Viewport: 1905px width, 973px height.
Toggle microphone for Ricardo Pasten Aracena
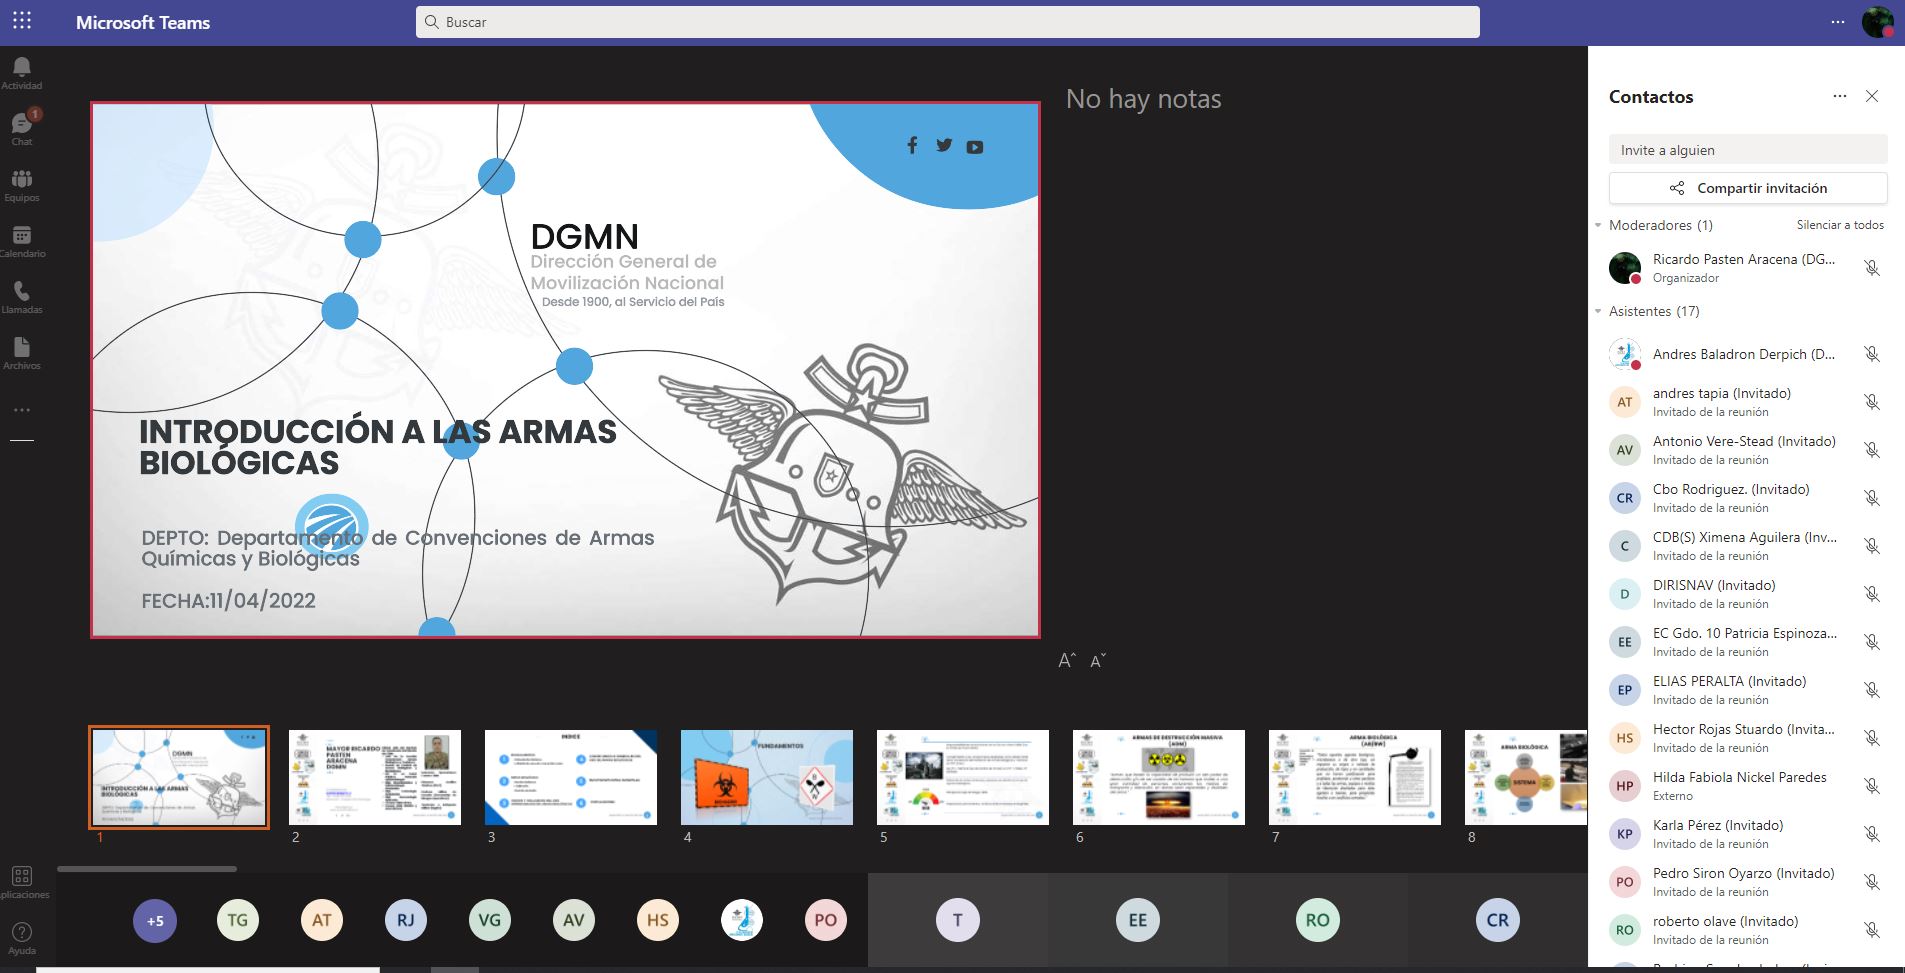[1872, 268]
